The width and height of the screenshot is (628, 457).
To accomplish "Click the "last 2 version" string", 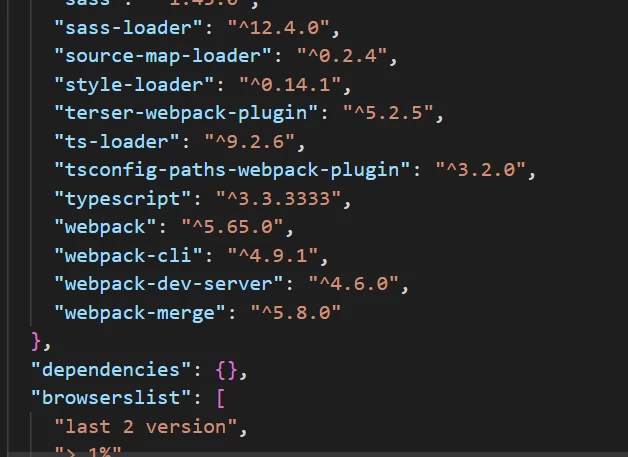I will click(x=146, y=427).
